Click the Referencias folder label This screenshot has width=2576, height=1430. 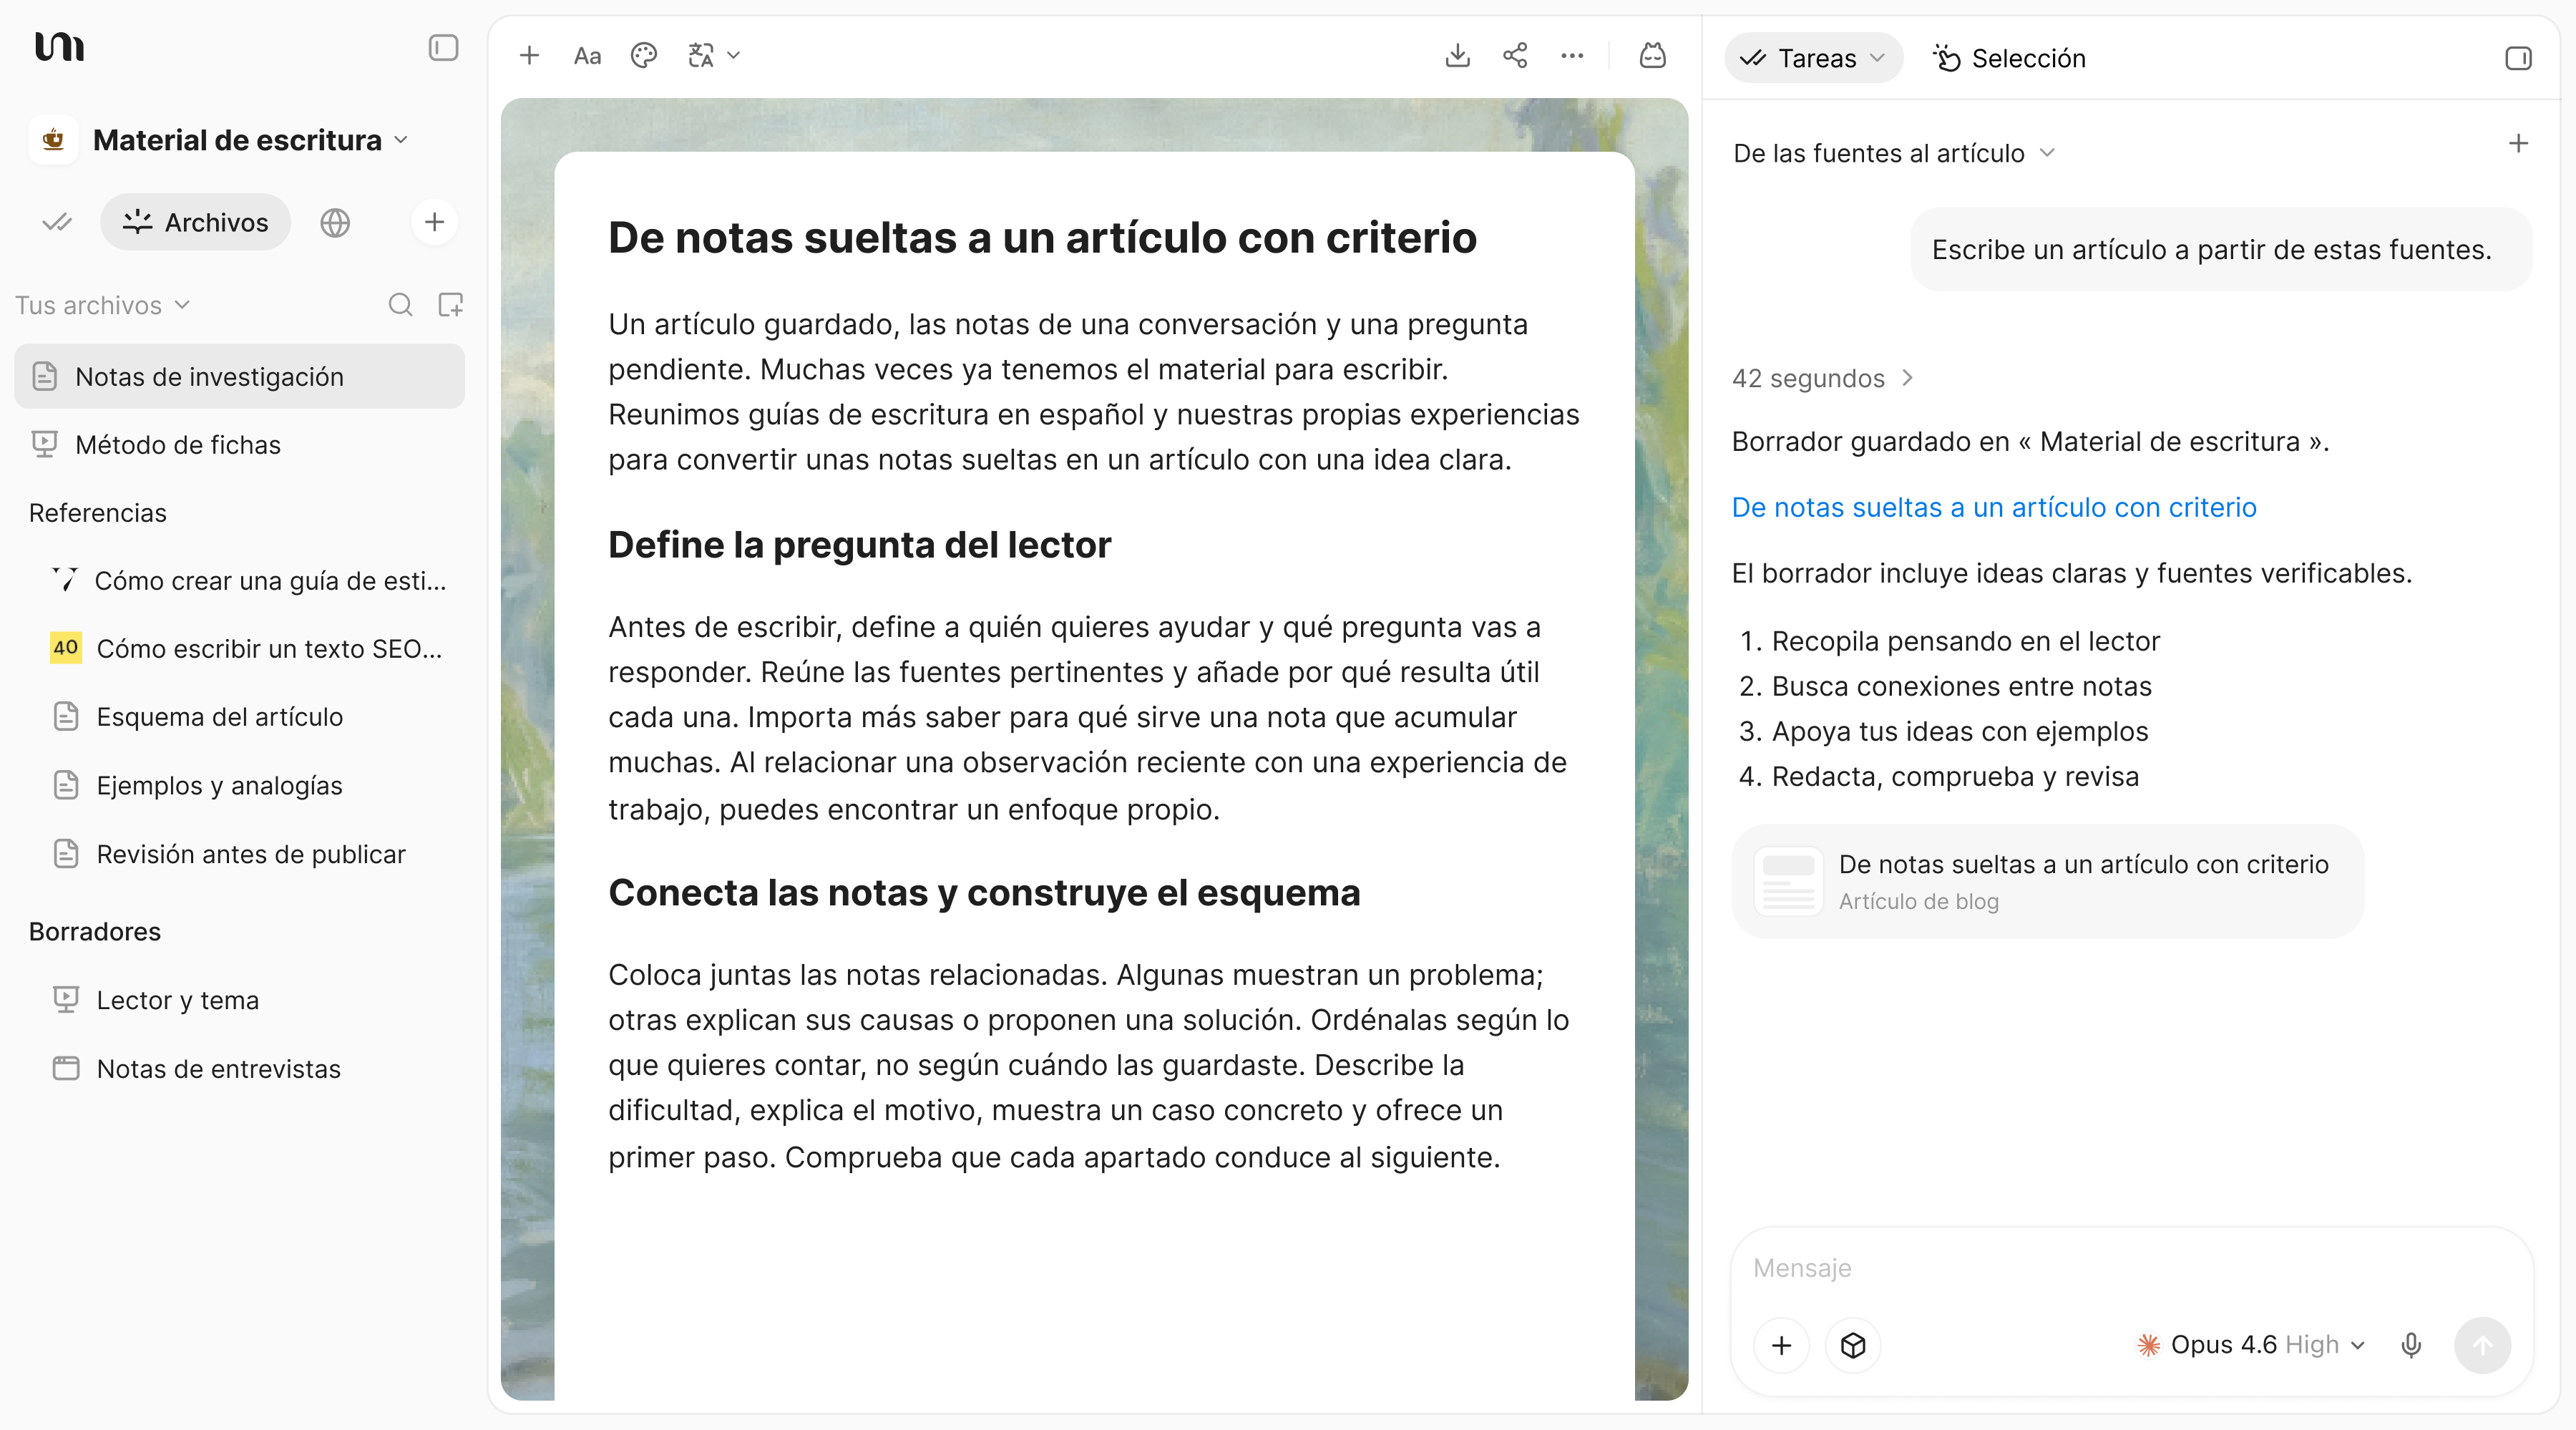pyautogui.click(x=98, y=513)
